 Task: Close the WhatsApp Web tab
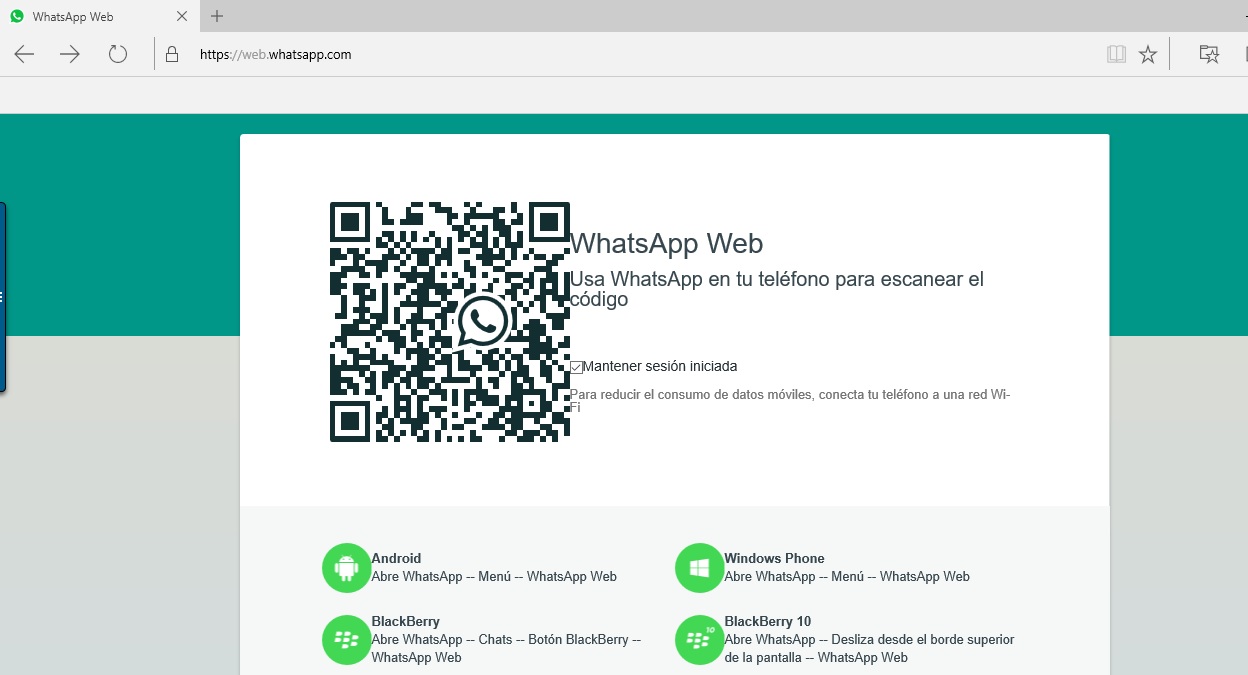[181, 16]
